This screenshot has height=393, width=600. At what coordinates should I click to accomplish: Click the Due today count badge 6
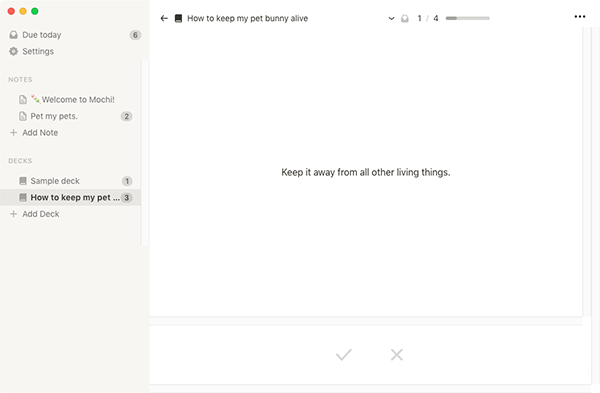tap(135, 35)
